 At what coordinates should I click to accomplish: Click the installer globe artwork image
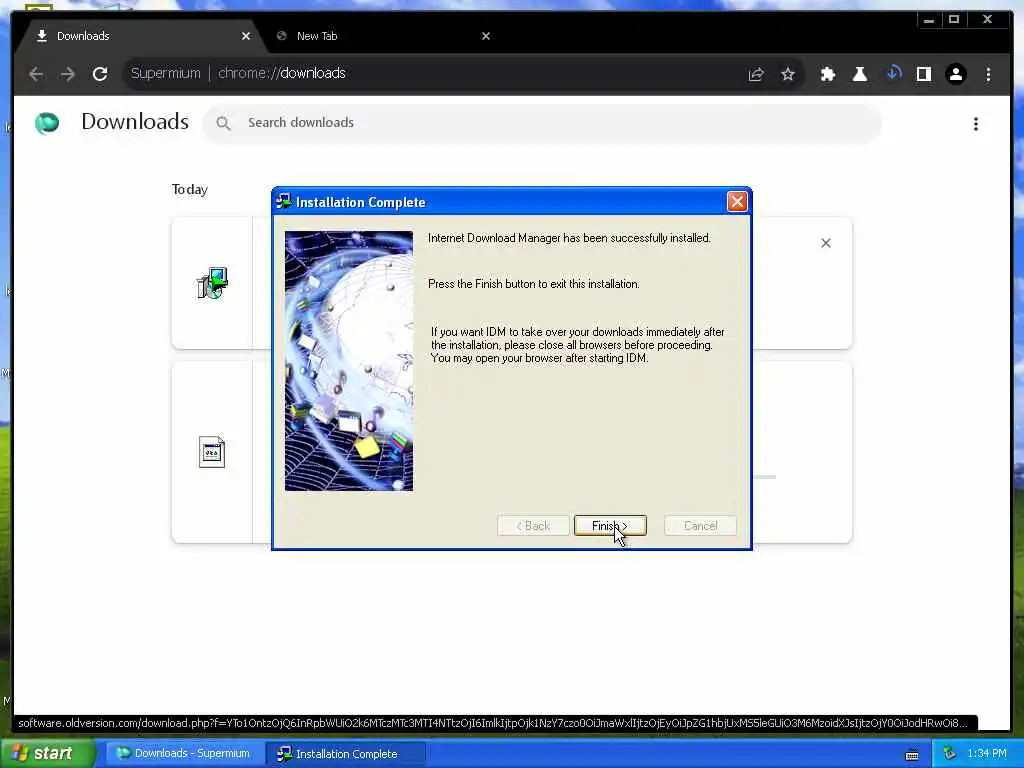pos(349,360)
